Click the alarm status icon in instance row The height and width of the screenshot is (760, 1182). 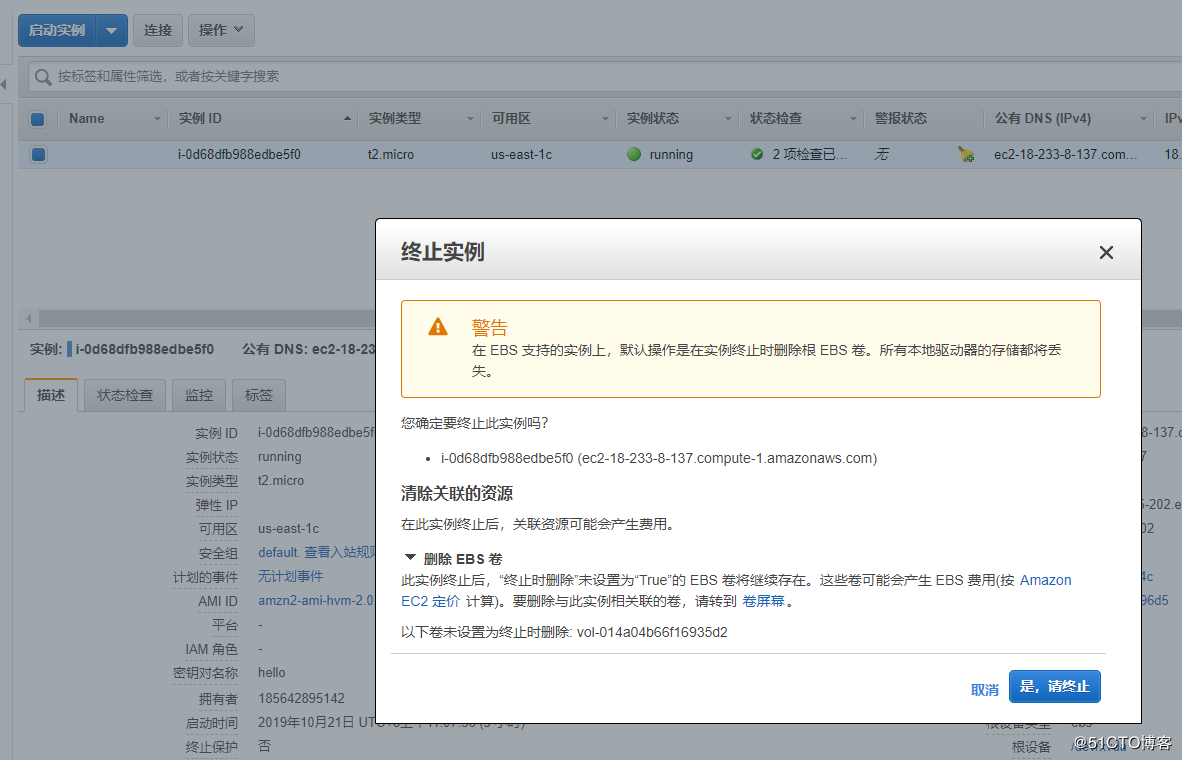pyautogui.click(x=966, y=155)
